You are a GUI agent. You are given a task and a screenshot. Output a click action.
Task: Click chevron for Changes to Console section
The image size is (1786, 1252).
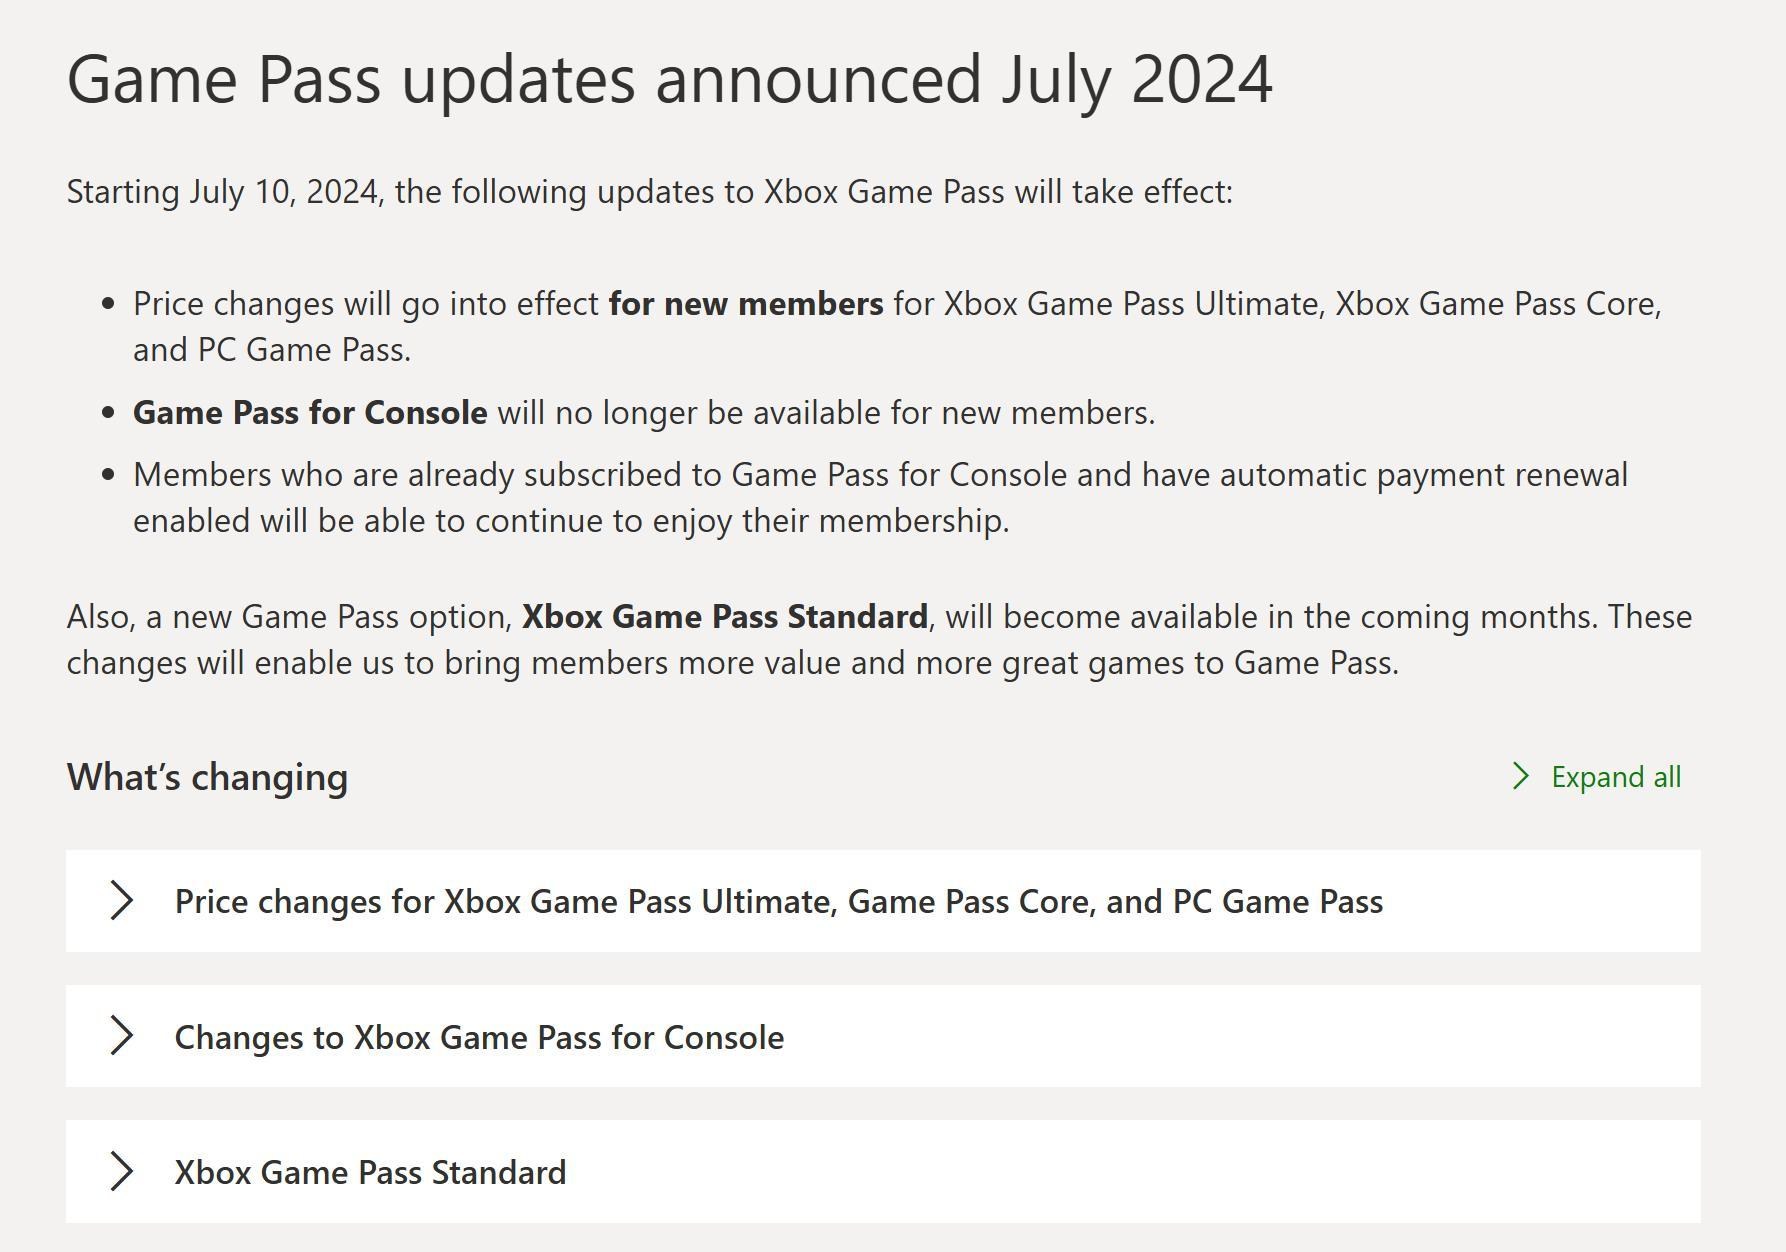pyautogui.click(x=121, y=1036)
